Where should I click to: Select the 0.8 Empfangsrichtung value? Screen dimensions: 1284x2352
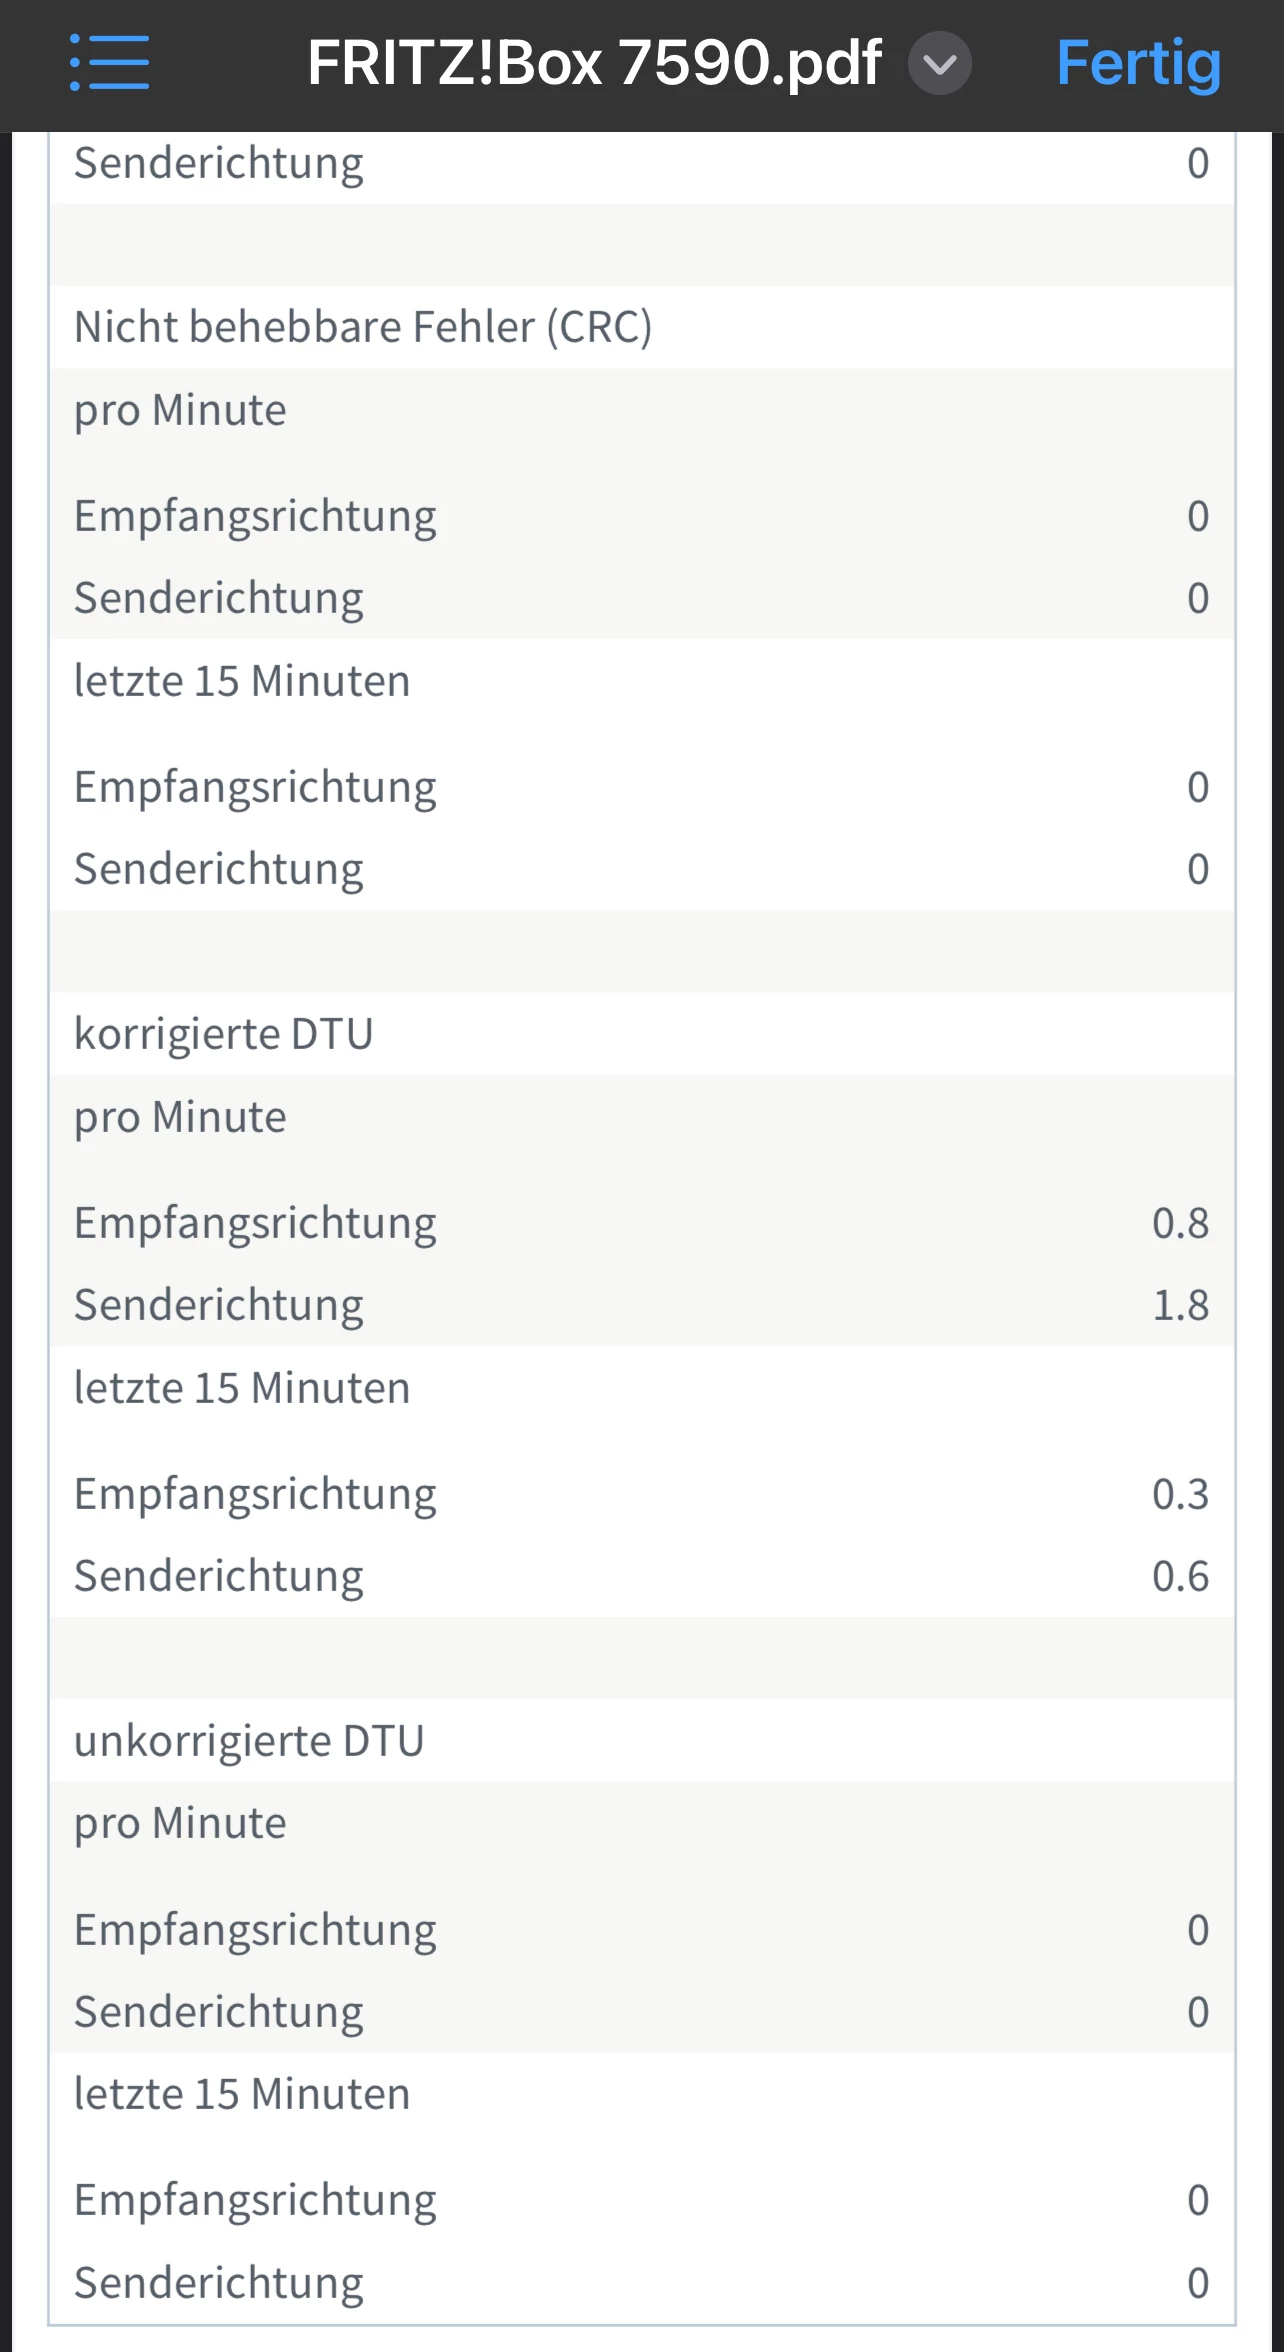click(1180, 1223)
